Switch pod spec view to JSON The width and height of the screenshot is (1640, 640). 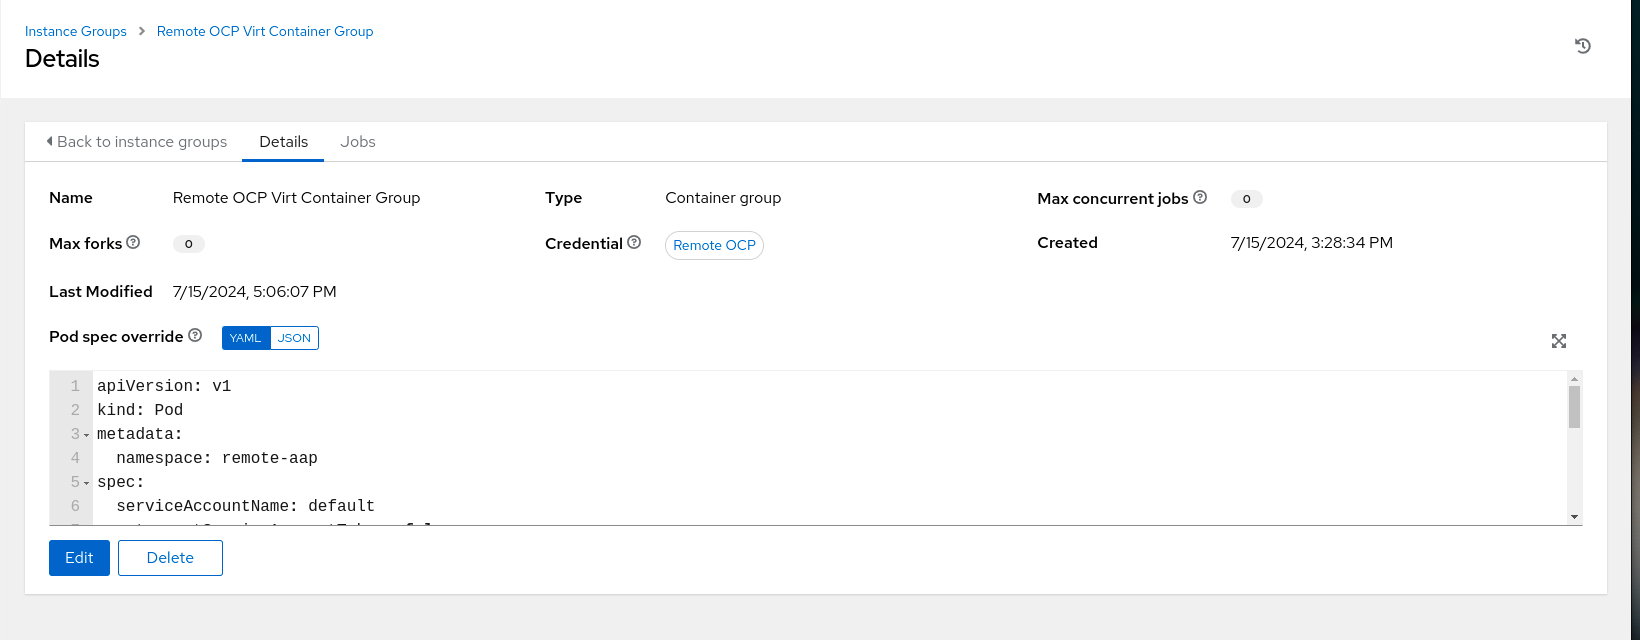[x=294, y=338]
